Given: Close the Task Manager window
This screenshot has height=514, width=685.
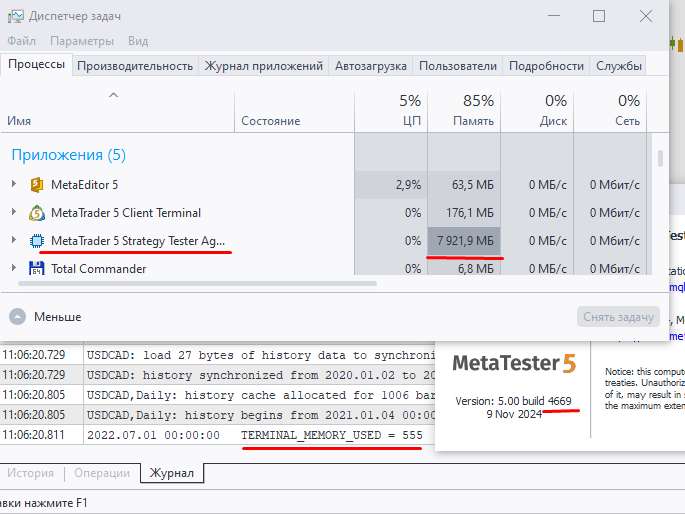Looking at the screenshot, I should 646,16.
